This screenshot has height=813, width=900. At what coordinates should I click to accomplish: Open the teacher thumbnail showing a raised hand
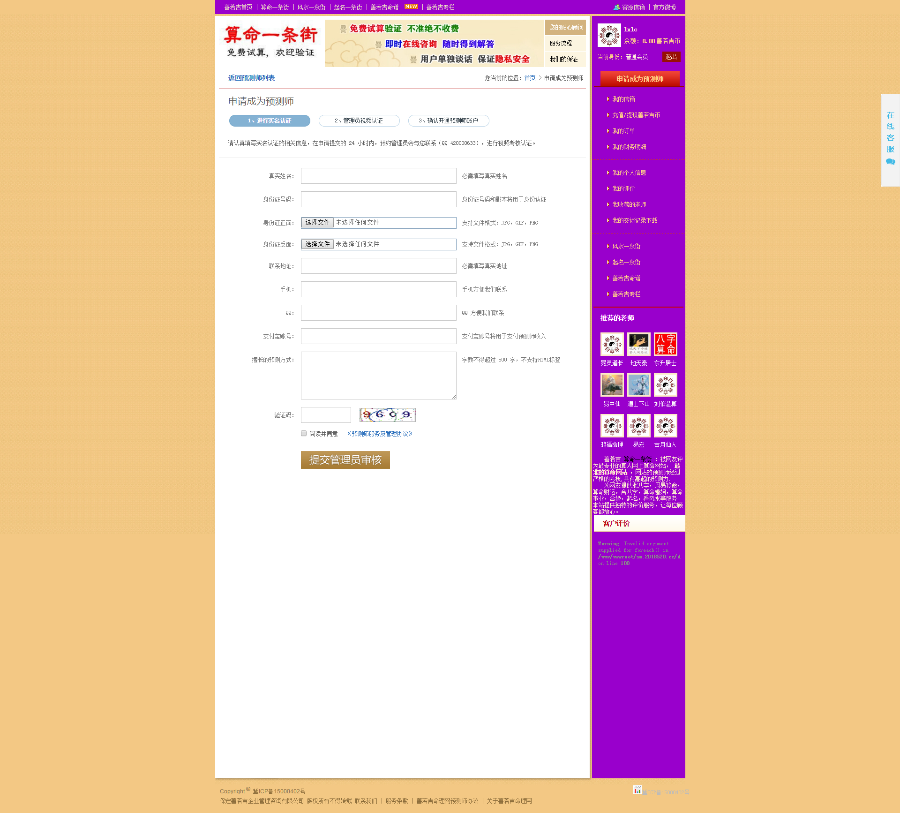638,344
